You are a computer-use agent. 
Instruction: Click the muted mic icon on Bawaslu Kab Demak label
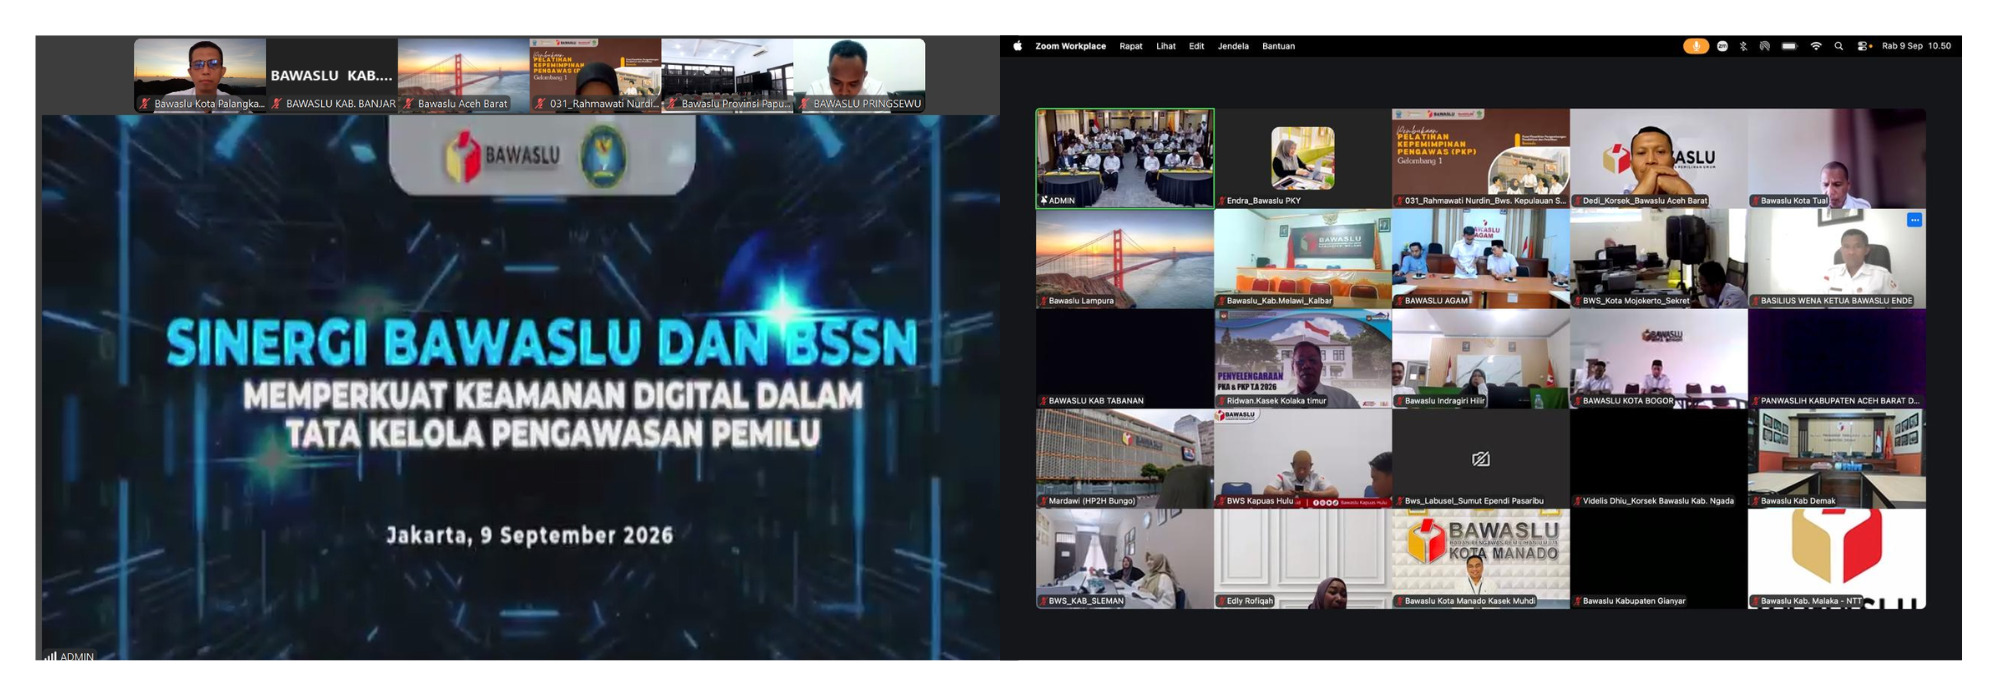(x=1755, y=501)
